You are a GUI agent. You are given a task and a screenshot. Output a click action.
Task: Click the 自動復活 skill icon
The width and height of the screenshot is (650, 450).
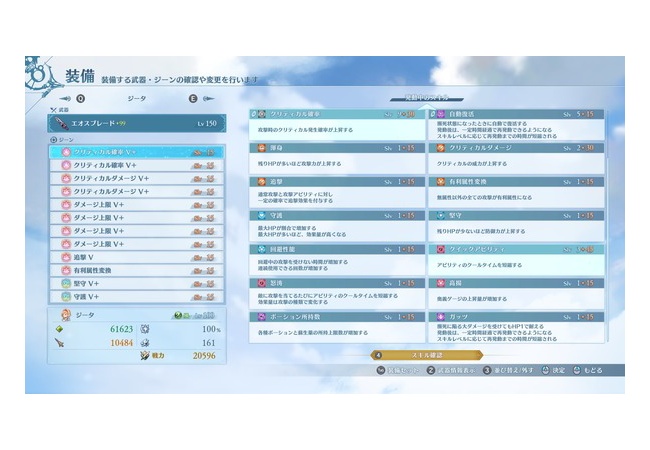click(441, 114)
